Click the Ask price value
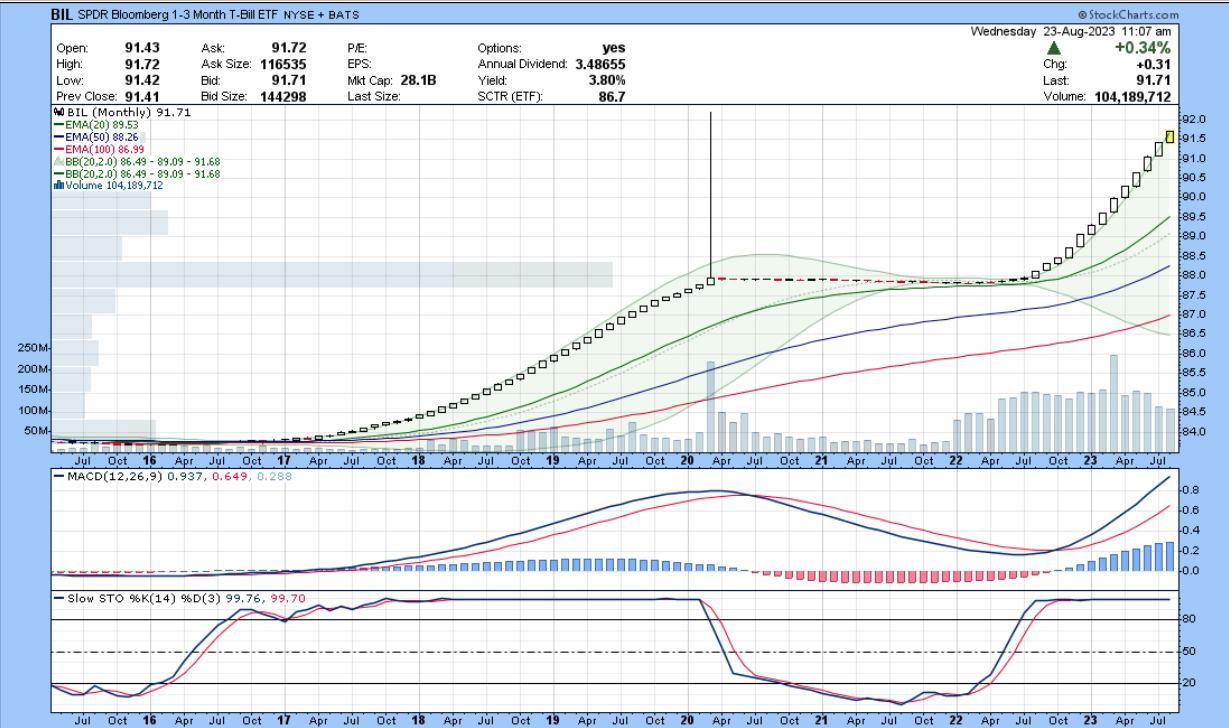This screenshot has height=728, width=1229. point(288,48)
